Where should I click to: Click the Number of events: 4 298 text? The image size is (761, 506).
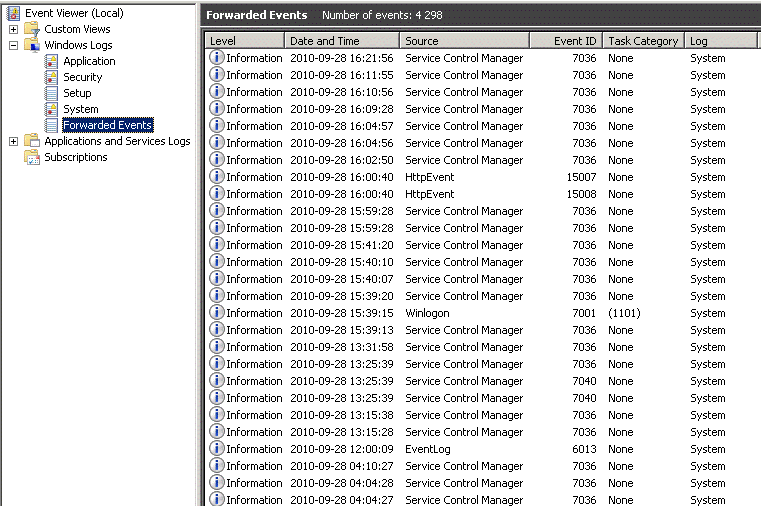tap(382, 15)
